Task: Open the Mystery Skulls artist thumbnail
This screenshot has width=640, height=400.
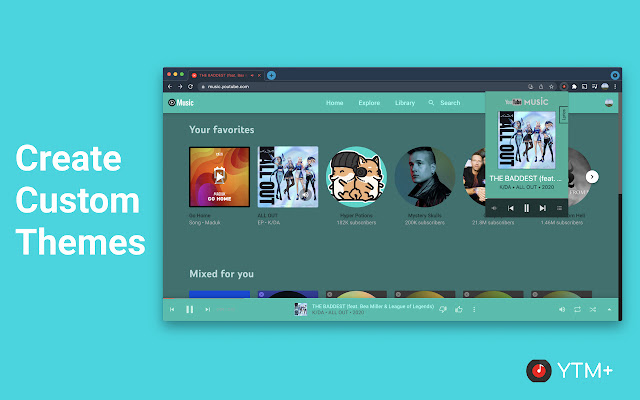Action: [x=425, y=177]
